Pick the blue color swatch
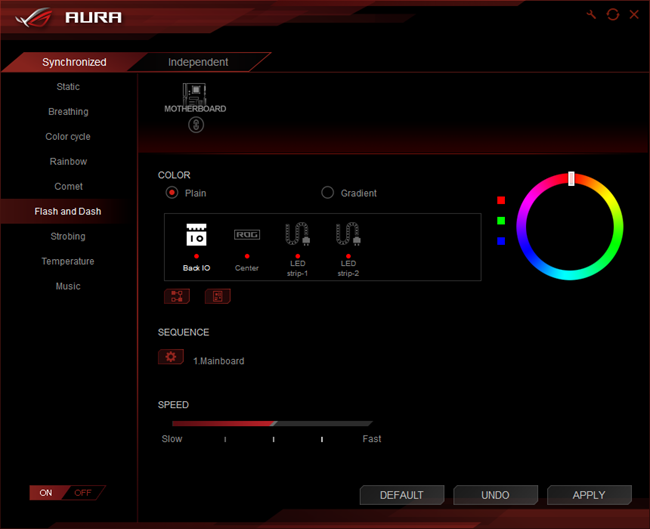Screen dimensions: 650x529 pos(501,241)
